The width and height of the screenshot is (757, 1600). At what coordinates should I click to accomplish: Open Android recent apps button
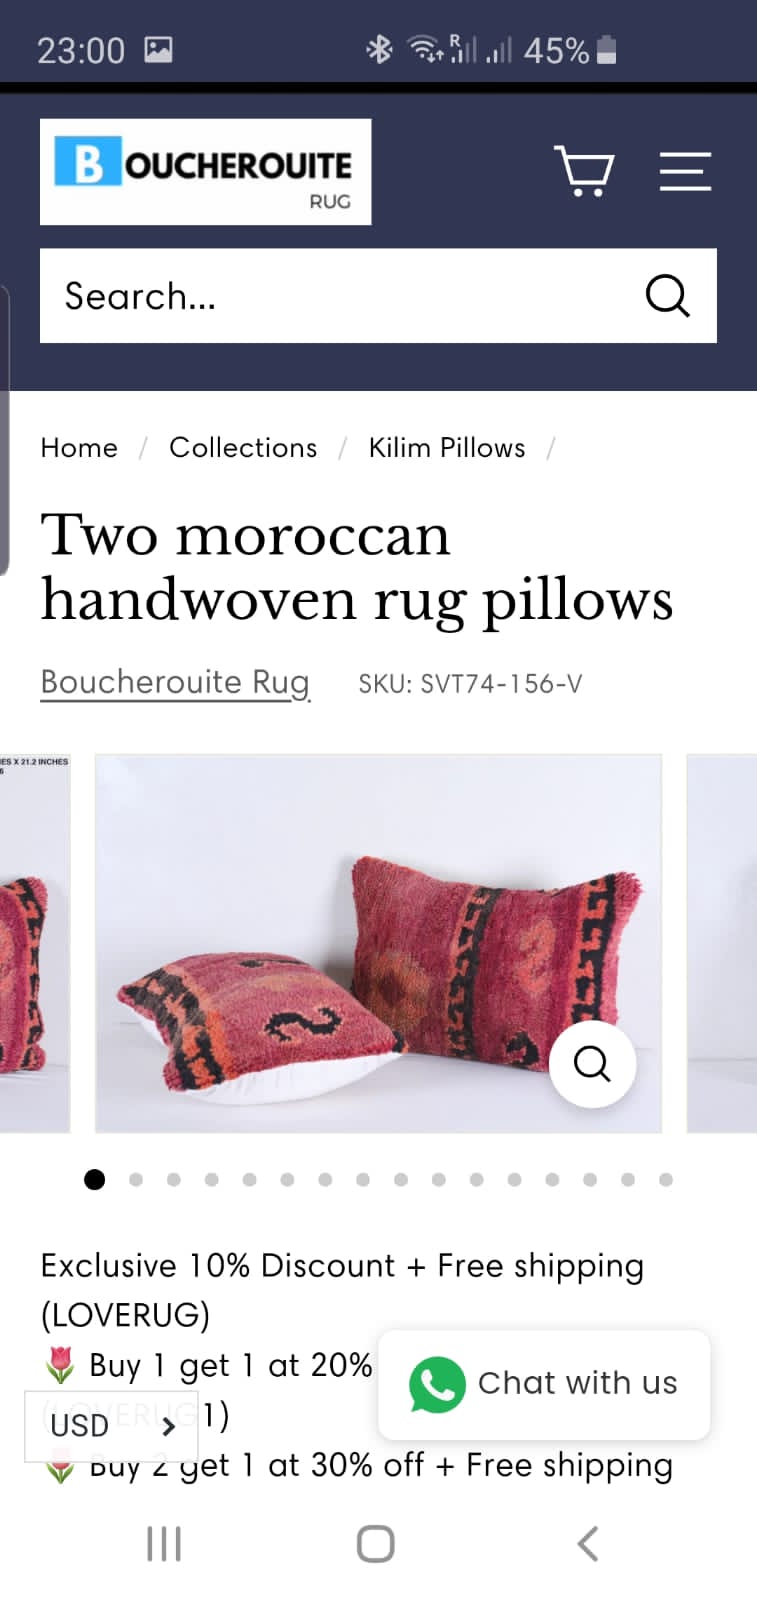coord(164,1544)
